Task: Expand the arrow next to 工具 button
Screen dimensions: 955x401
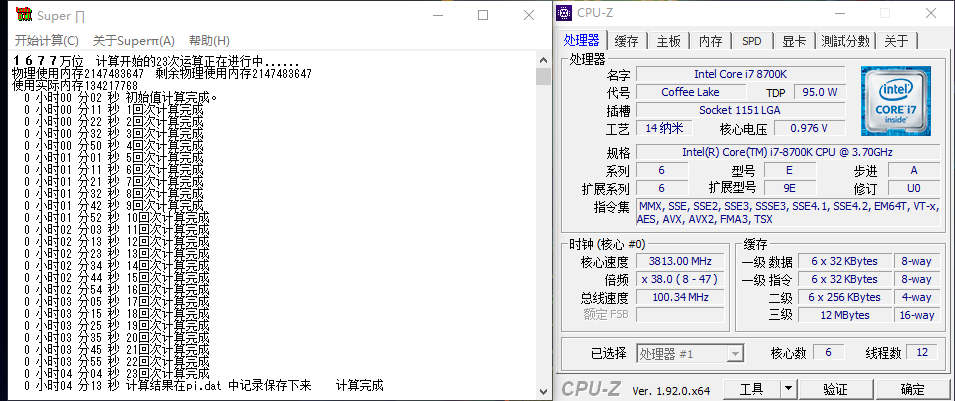Action: 788,388
